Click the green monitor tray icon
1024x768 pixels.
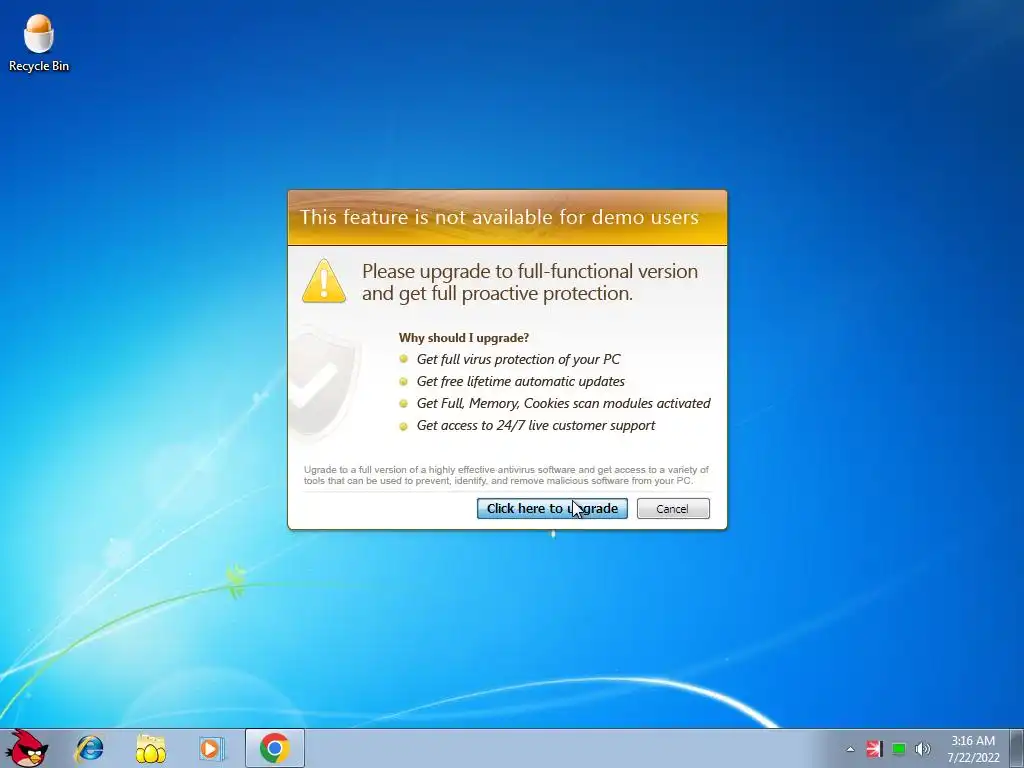899,749
